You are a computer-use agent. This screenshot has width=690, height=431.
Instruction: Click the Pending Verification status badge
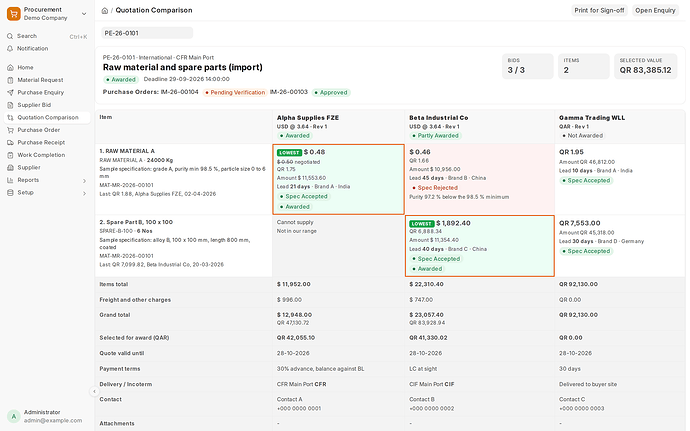point(235,92)
